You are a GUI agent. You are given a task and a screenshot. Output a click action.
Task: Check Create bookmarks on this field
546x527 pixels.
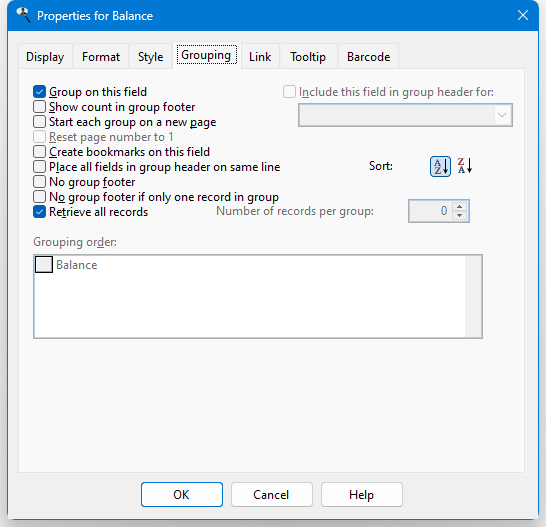pyautogui.click(x=39, y=152)
